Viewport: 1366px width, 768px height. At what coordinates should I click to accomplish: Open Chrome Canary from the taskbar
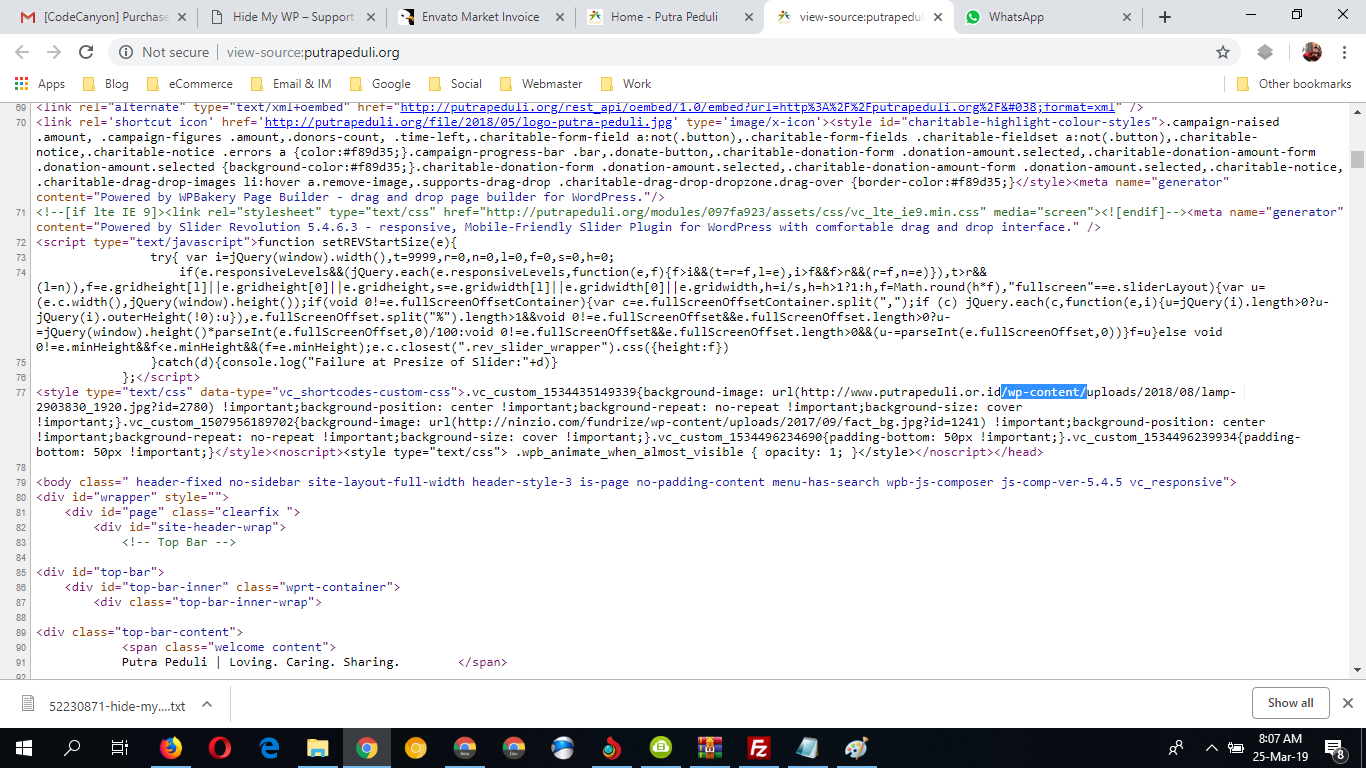tap(415, 748)
